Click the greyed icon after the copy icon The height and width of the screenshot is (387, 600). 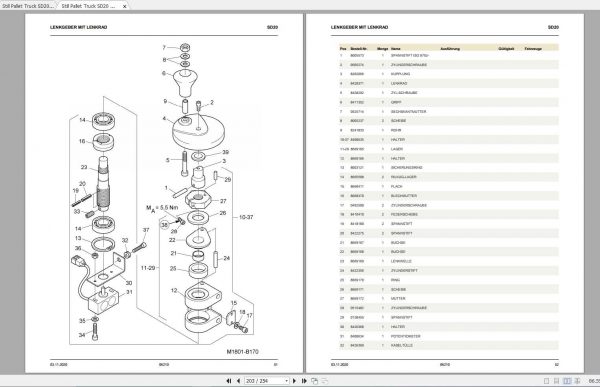(x=324, y=381)
